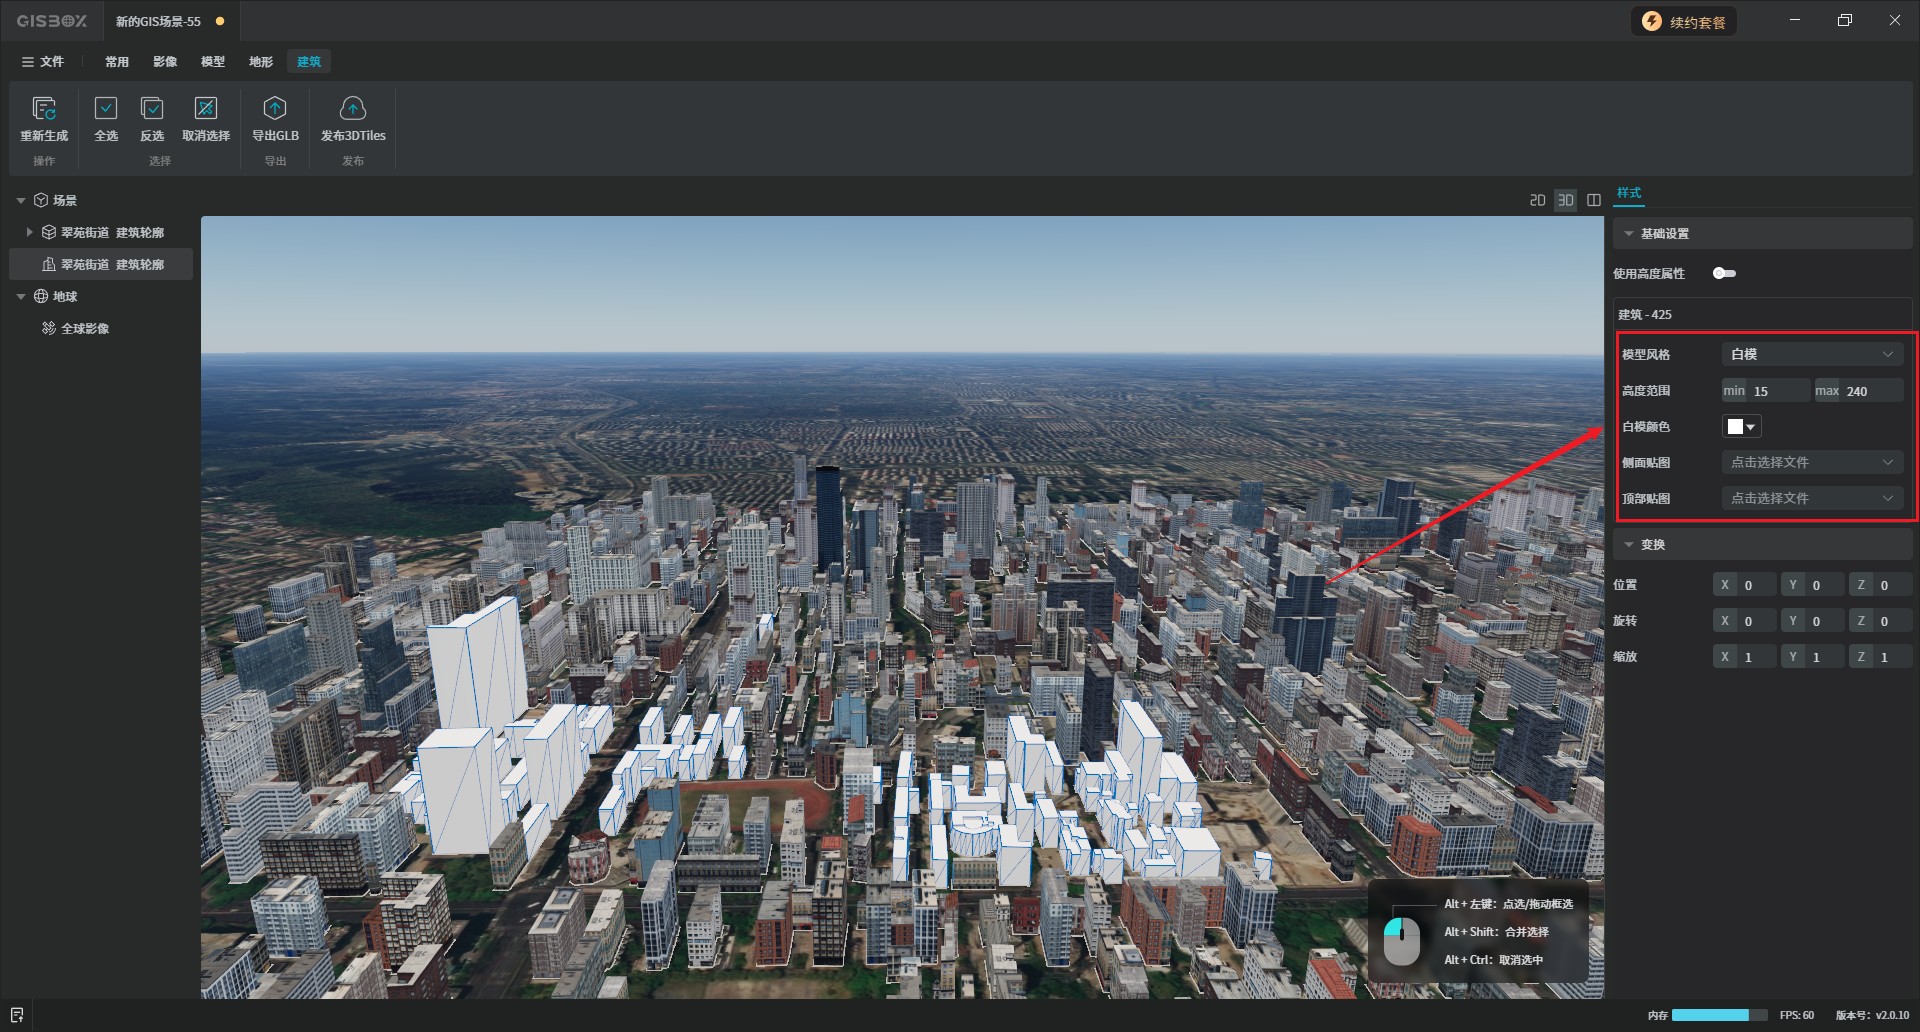
Task: Switch the viewport to 3D mode
Action: (1566, 200)
